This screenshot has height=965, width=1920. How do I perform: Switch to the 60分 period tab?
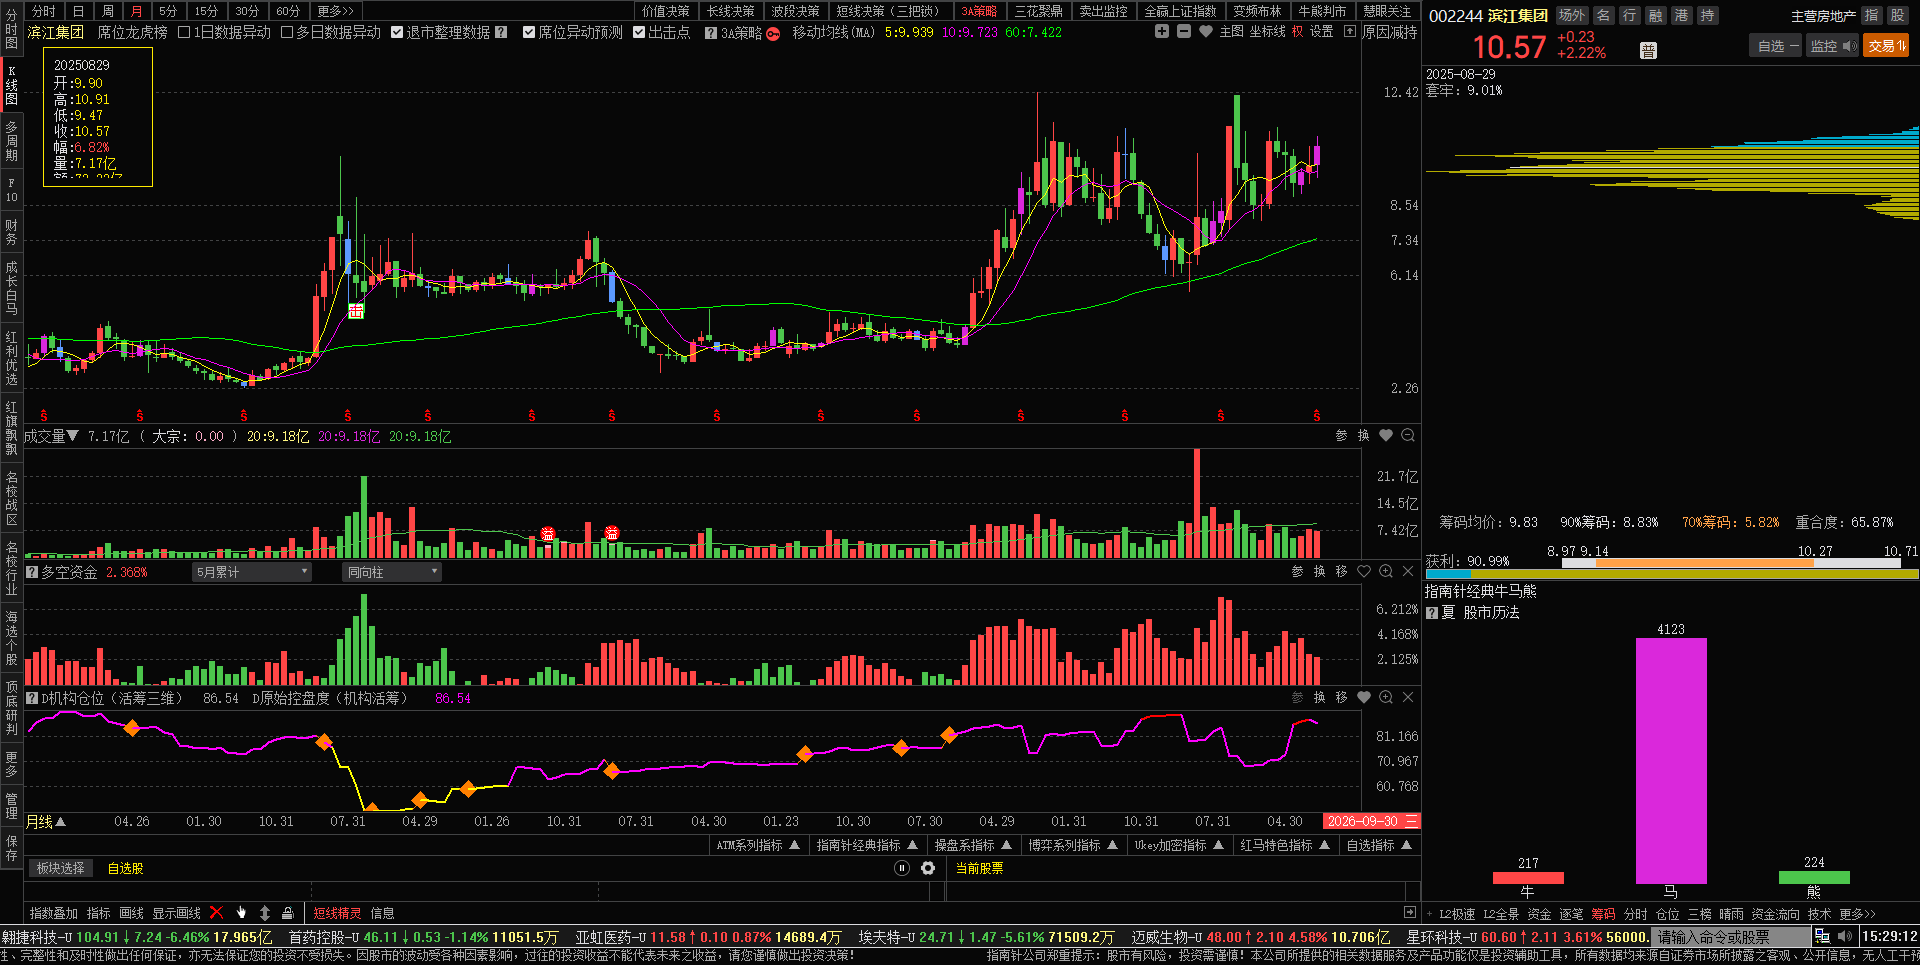pyautogui.click(x=288, y=11)
